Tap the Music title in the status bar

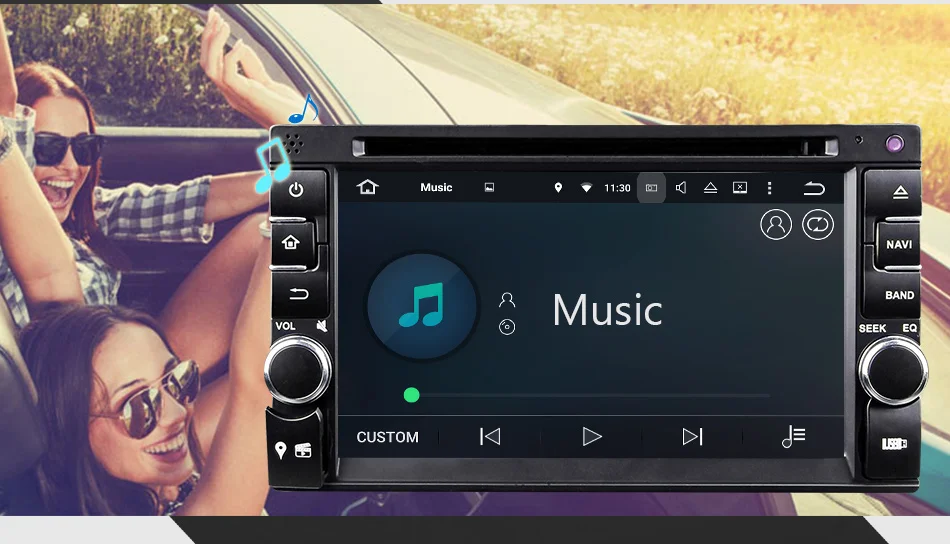coord(436,188)
